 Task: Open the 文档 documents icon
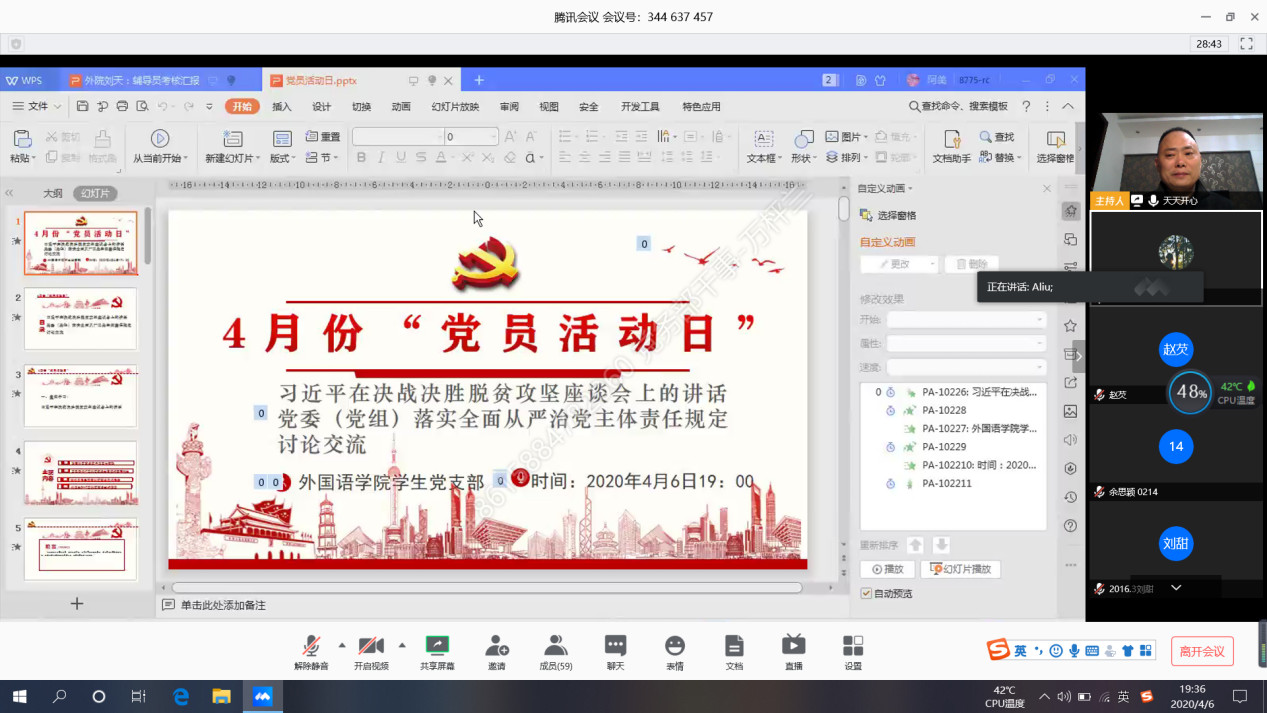pos(734,645)
